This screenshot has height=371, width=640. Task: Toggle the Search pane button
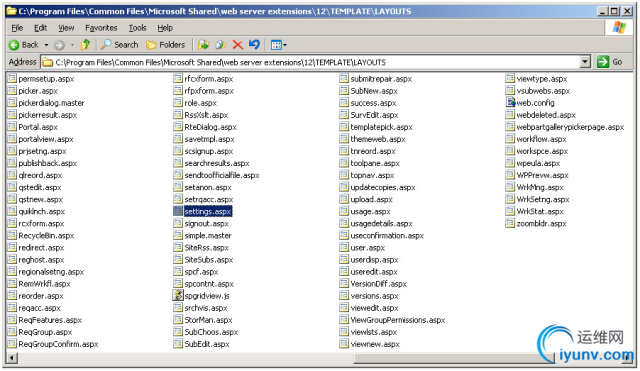[x=120, y=44]
